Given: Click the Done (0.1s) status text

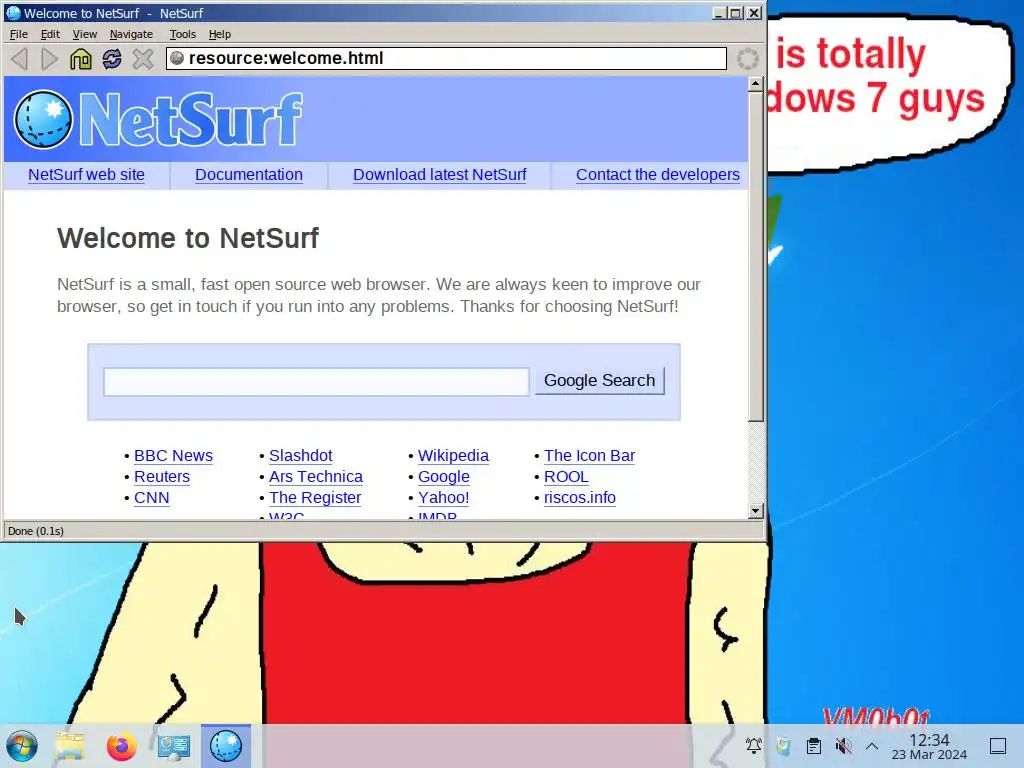Looking at the screenshot, I should pos(36,531).
